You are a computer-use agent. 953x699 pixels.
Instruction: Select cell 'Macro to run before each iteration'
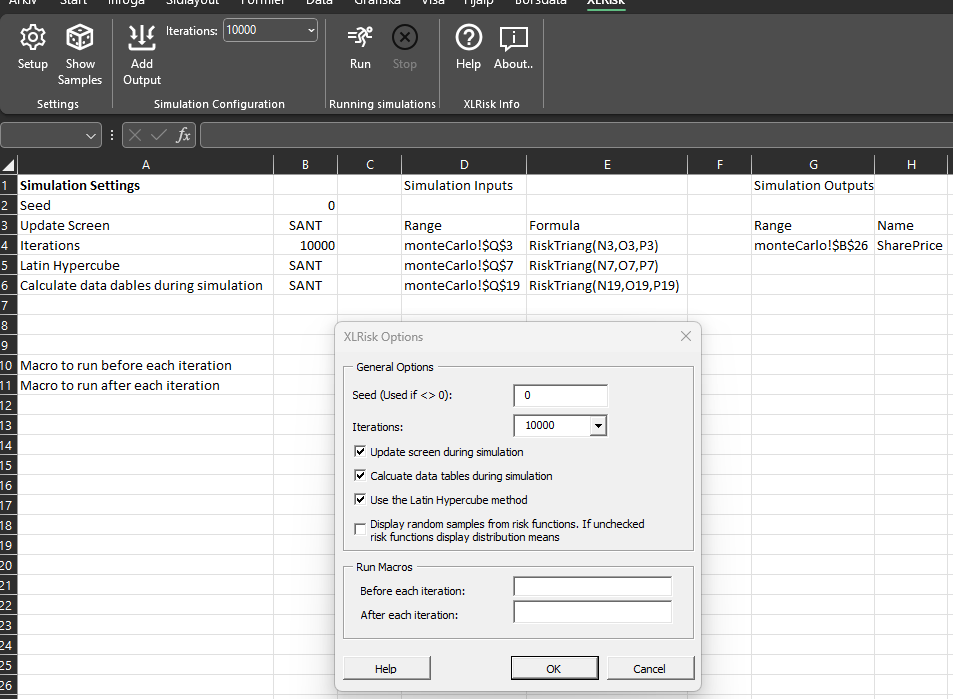pos(146,365)
